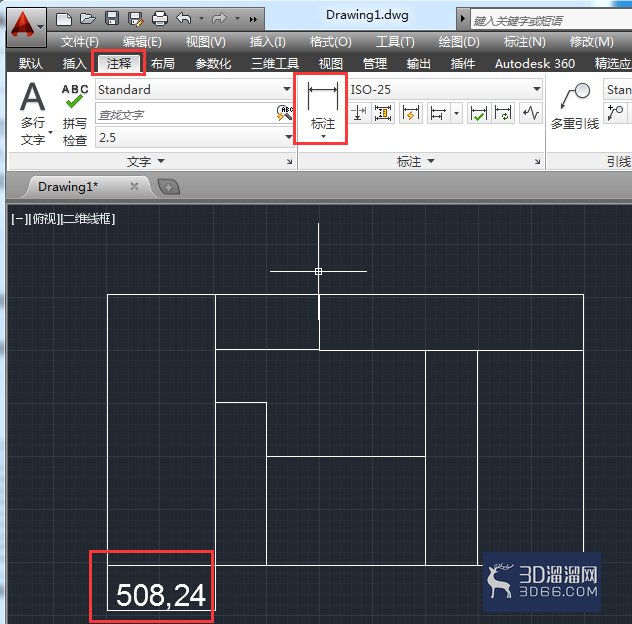Open the ISO-25 dimension style dropdown

pos(445,89)
